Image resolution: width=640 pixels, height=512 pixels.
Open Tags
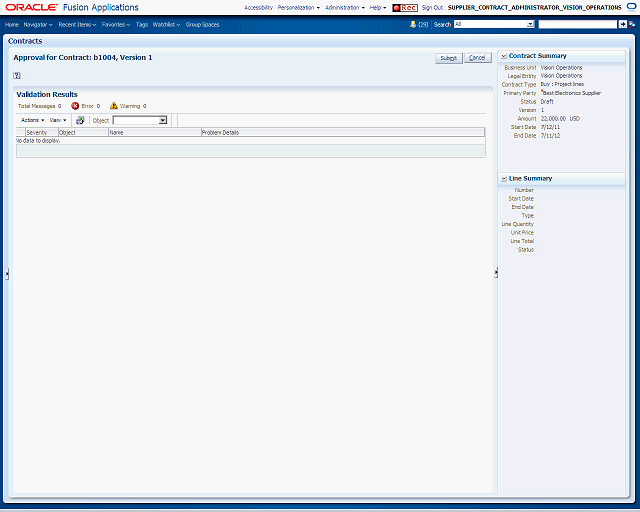coord(142,24)
